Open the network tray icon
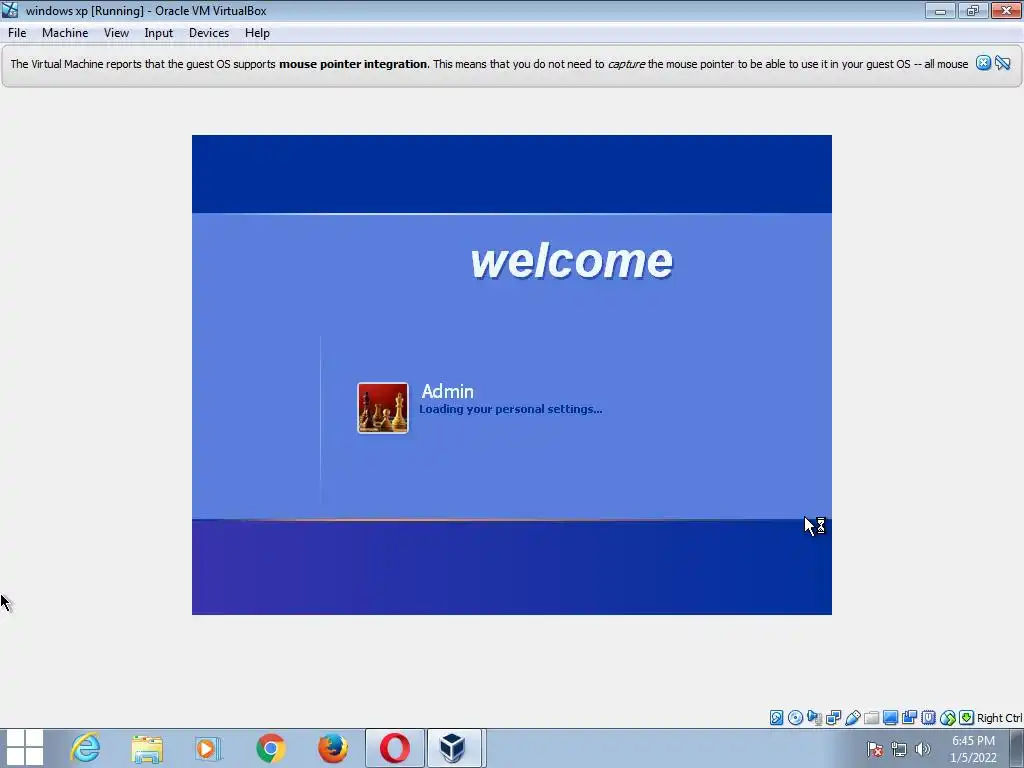The width and height of the screenshot is (1024, 768). (x=899, y=749)
